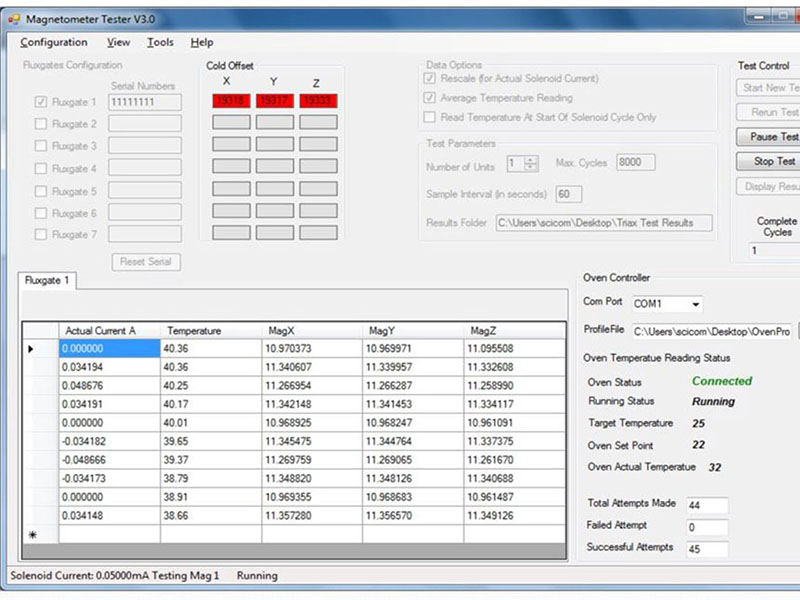This screenshot has height=600, width=800.
Task: Enable the Fluxgate 5 checkbox
Action: click(x=41, y=191)
